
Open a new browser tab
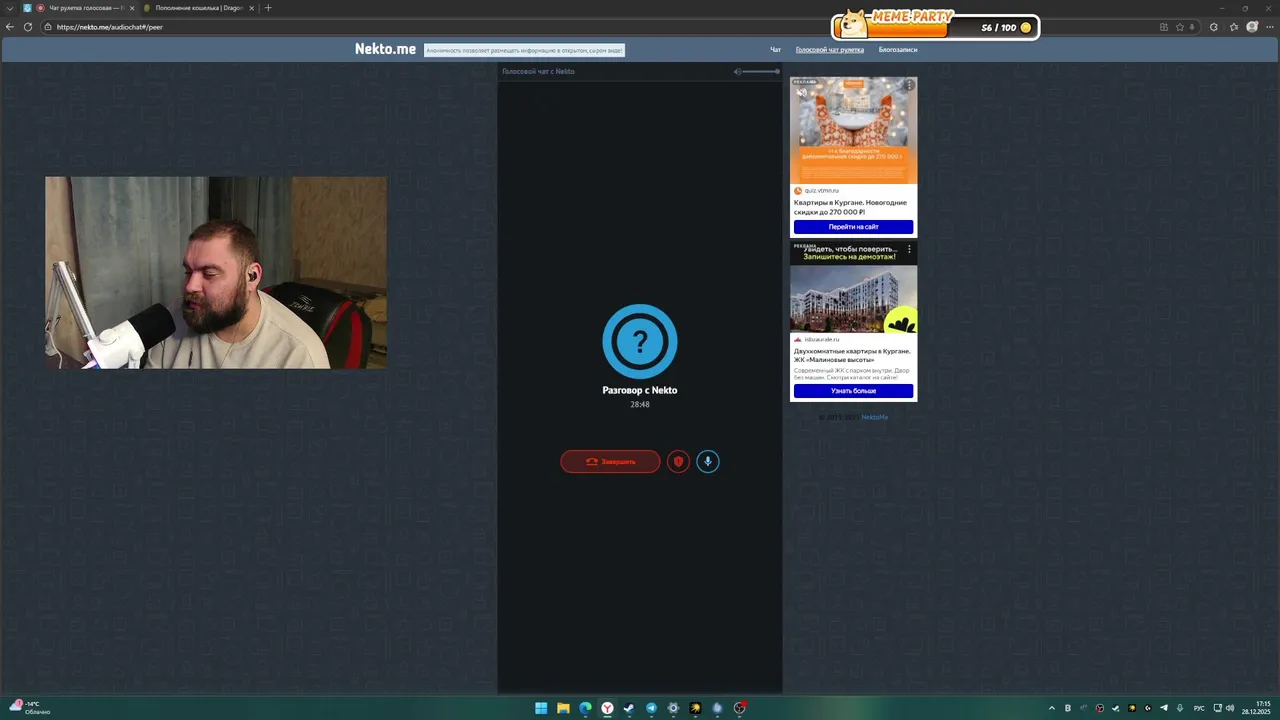268,8
